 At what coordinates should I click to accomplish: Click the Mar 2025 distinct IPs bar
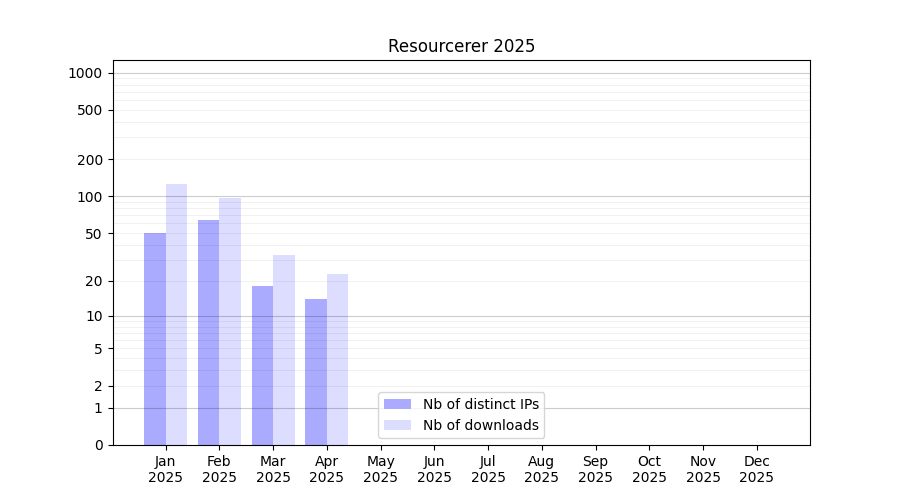[x=262, y=366]
